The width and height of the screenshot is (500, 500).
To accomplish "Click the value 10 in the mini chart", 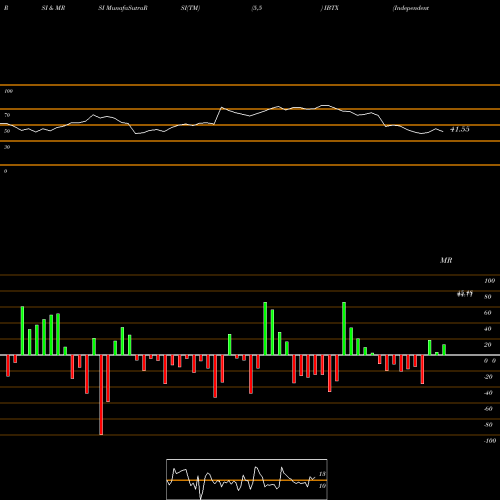I will pyautogui.click(x=322, y=486).
